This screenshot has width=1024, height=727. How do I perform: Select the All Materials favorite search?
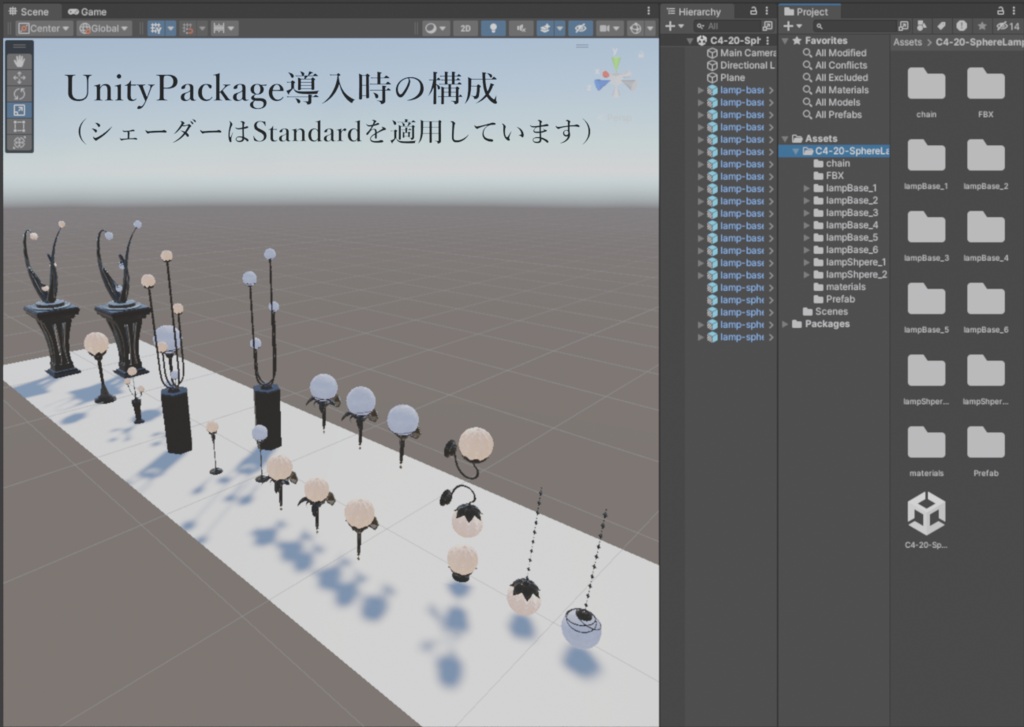tap(842, 90)
